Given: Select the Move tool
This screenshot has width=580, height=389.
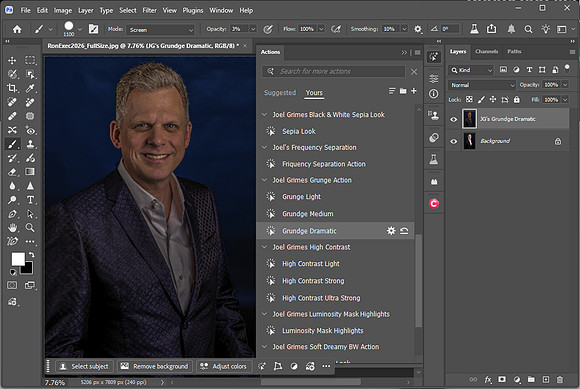Looking at the screenshot, I should pyautogui.click(x=12, y=60).
